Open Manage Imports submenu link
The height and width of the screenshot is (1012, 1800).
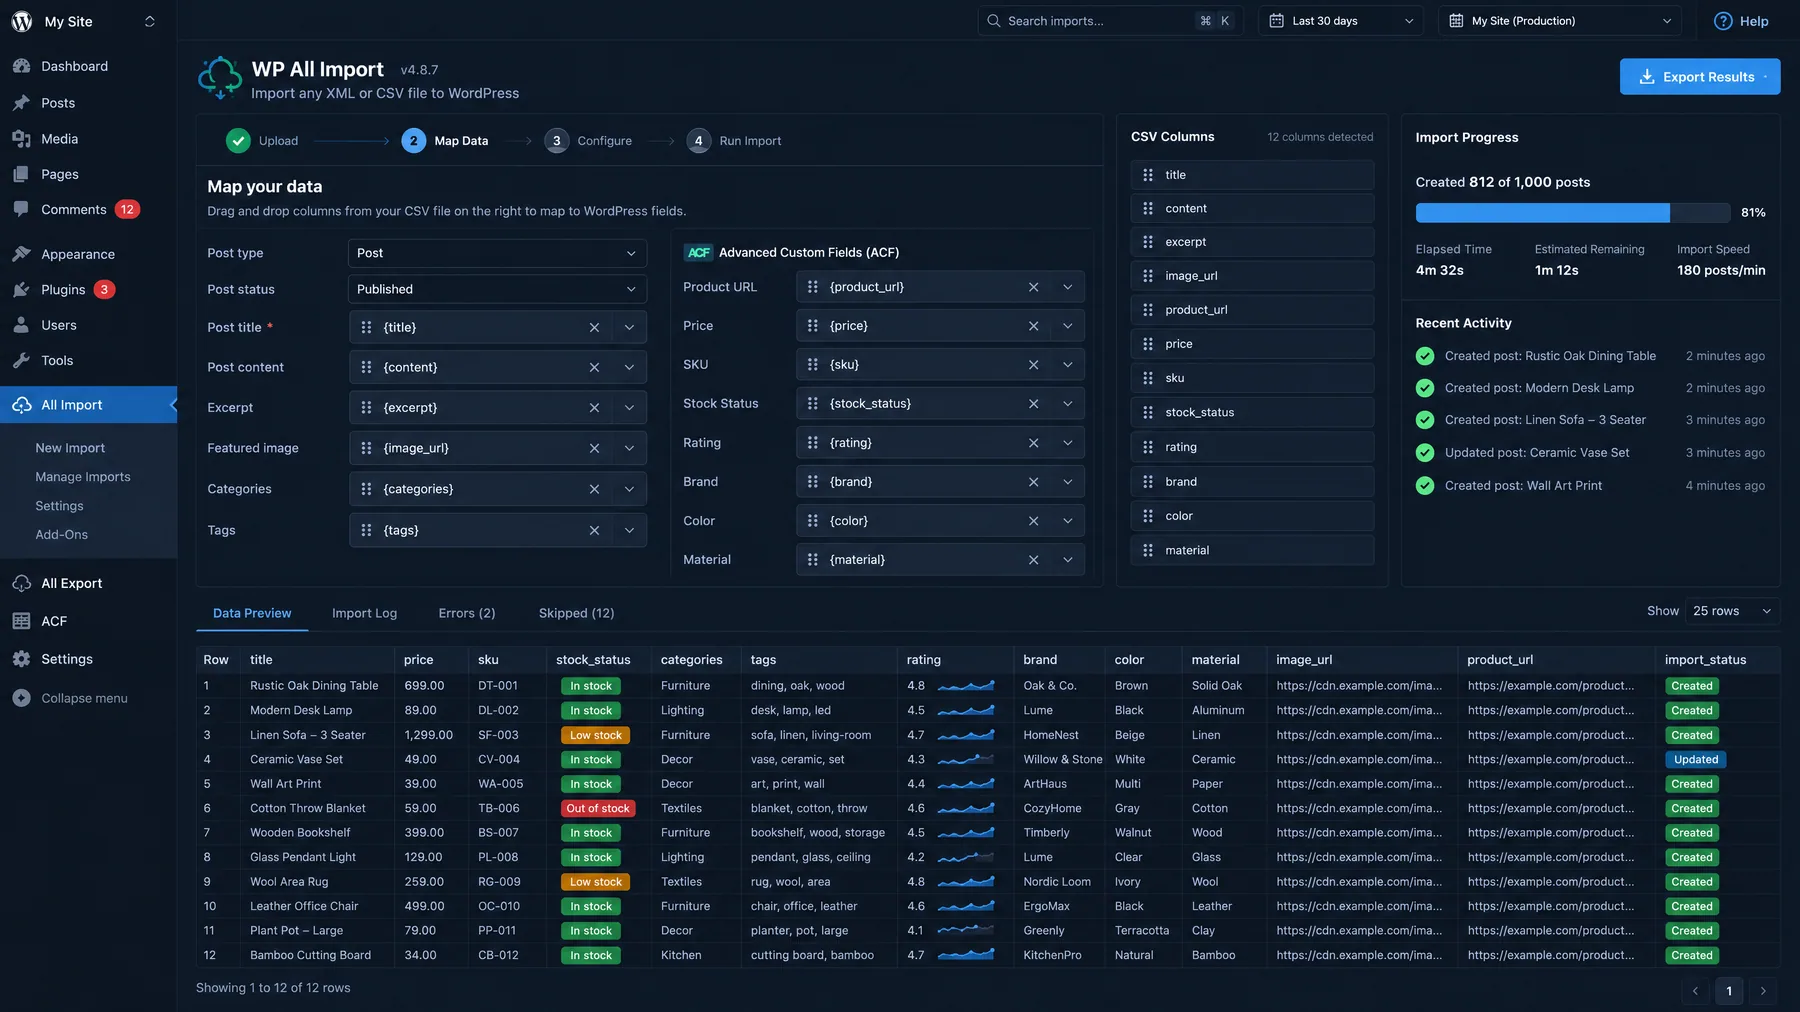click(x=83, y=477)
